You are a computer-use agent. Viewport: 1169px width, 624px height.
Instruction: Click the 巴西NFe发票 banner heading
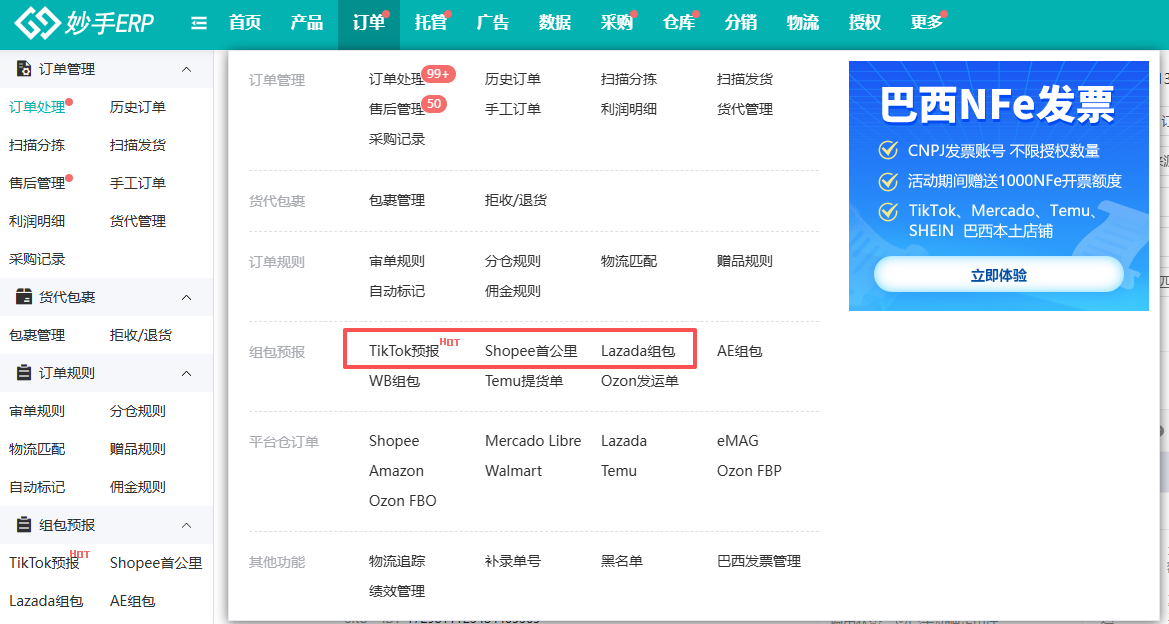pyautogui.click(x=997, y=105)
